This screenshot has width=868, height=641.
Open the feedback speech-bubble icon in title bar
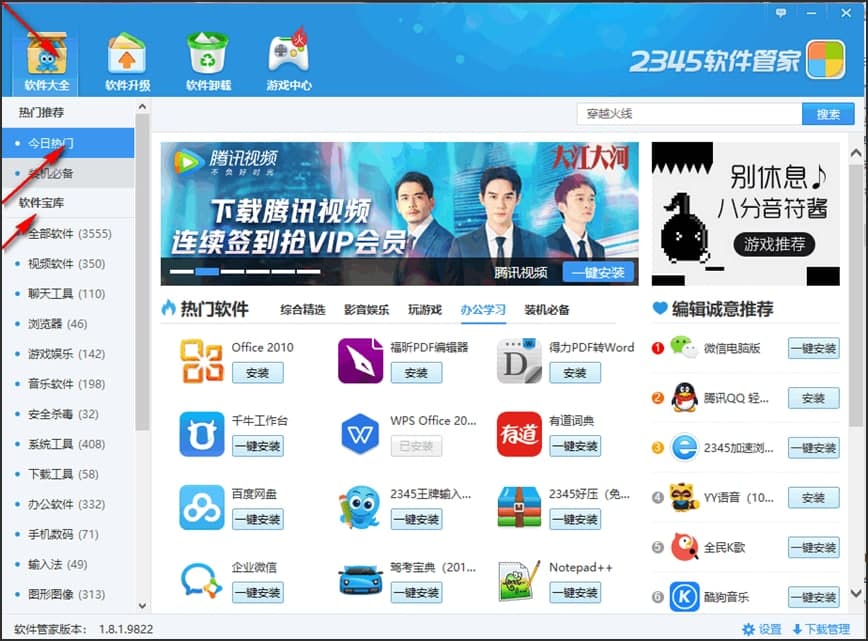click(x=781, y=12)
